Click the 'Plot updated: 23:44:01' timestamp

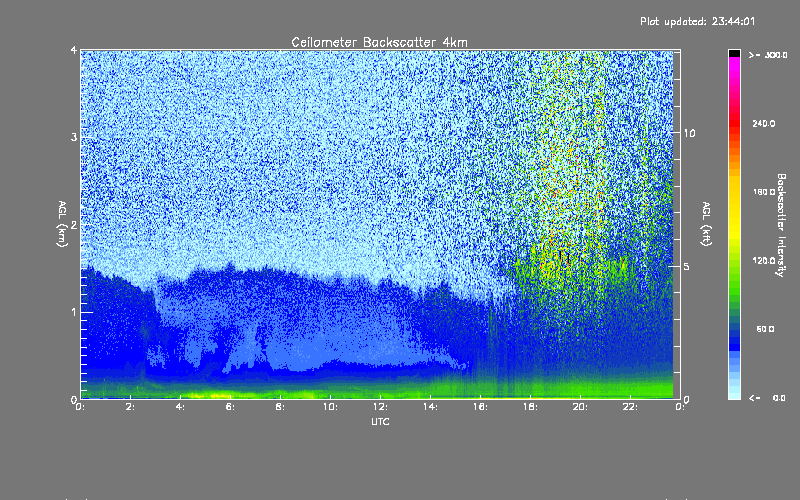[697, 21]
